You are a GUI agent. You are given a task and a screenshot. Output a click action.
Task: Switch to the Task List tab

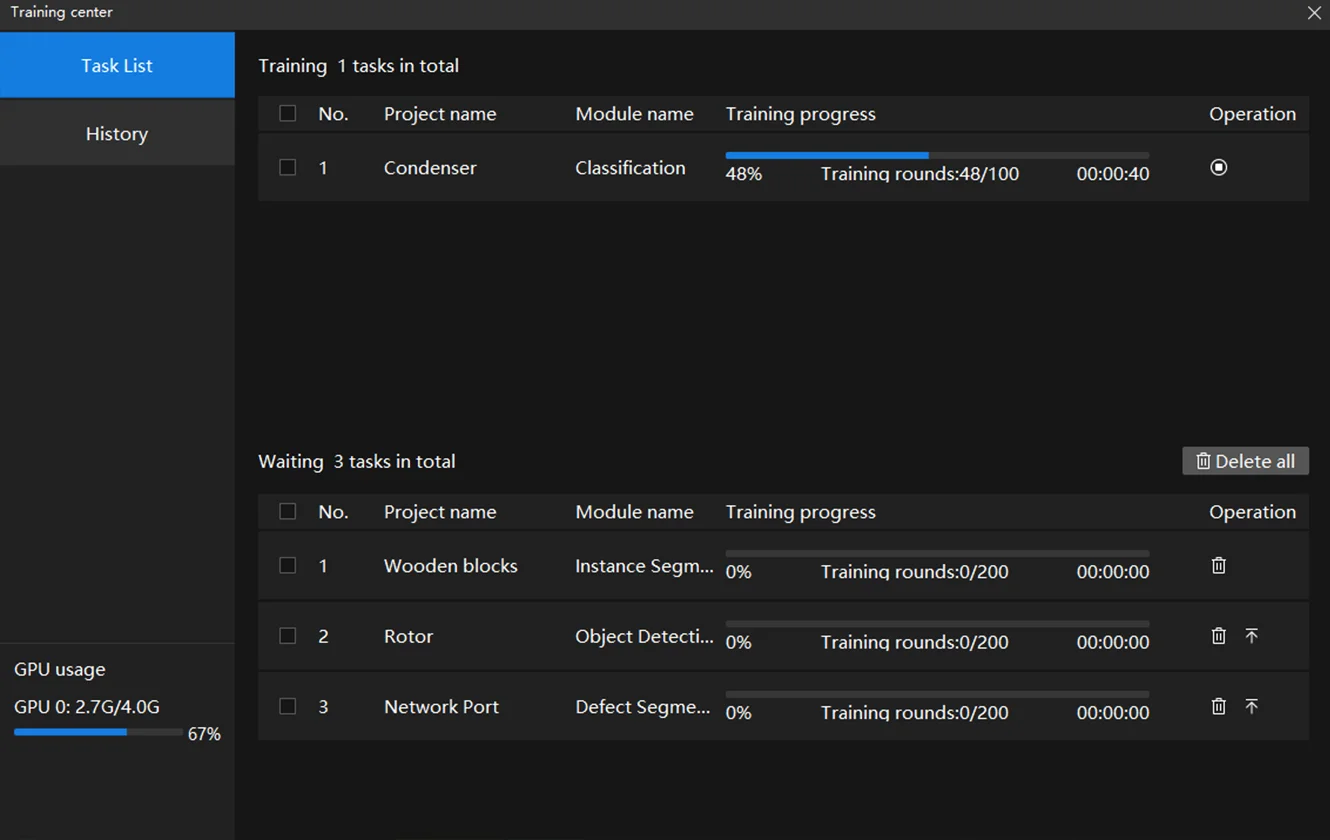point(117,65)
